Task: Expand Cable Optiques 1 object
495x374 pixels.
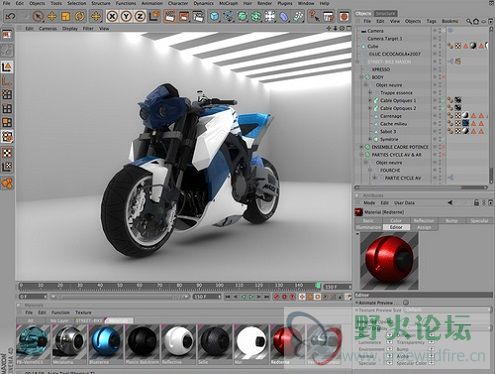Action: [370, 100]
